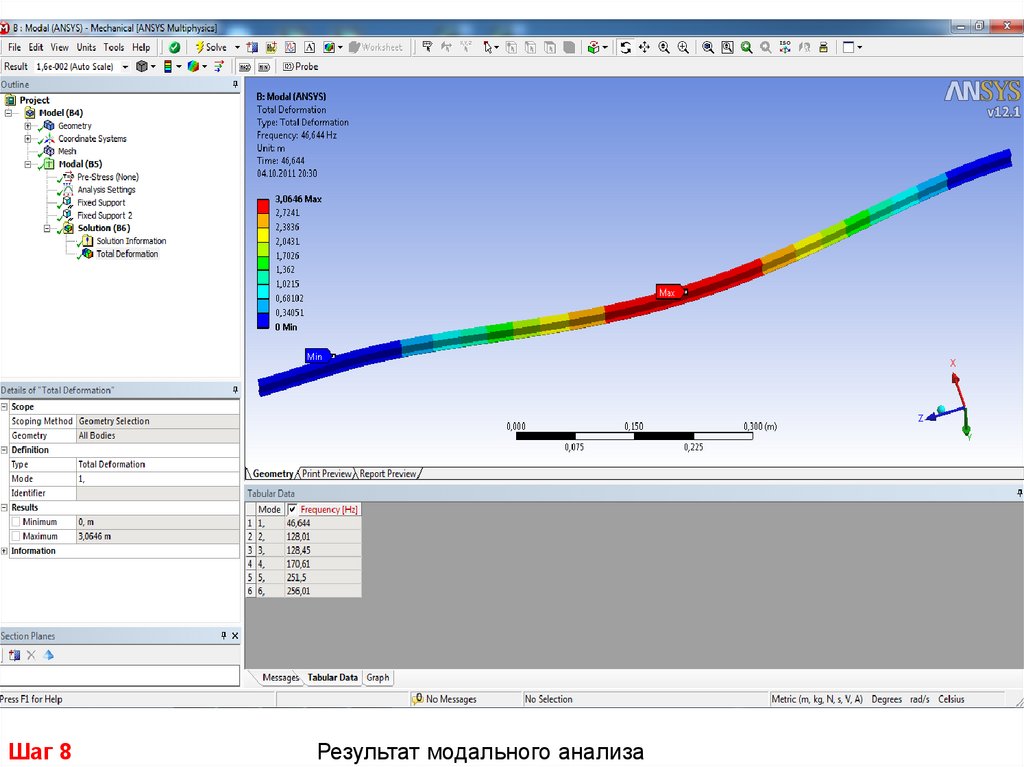Image resolution: width=1024 pixels, height=767 pixels.
Task: Expand the Geometry tree node
Action: tap(28, 126)
